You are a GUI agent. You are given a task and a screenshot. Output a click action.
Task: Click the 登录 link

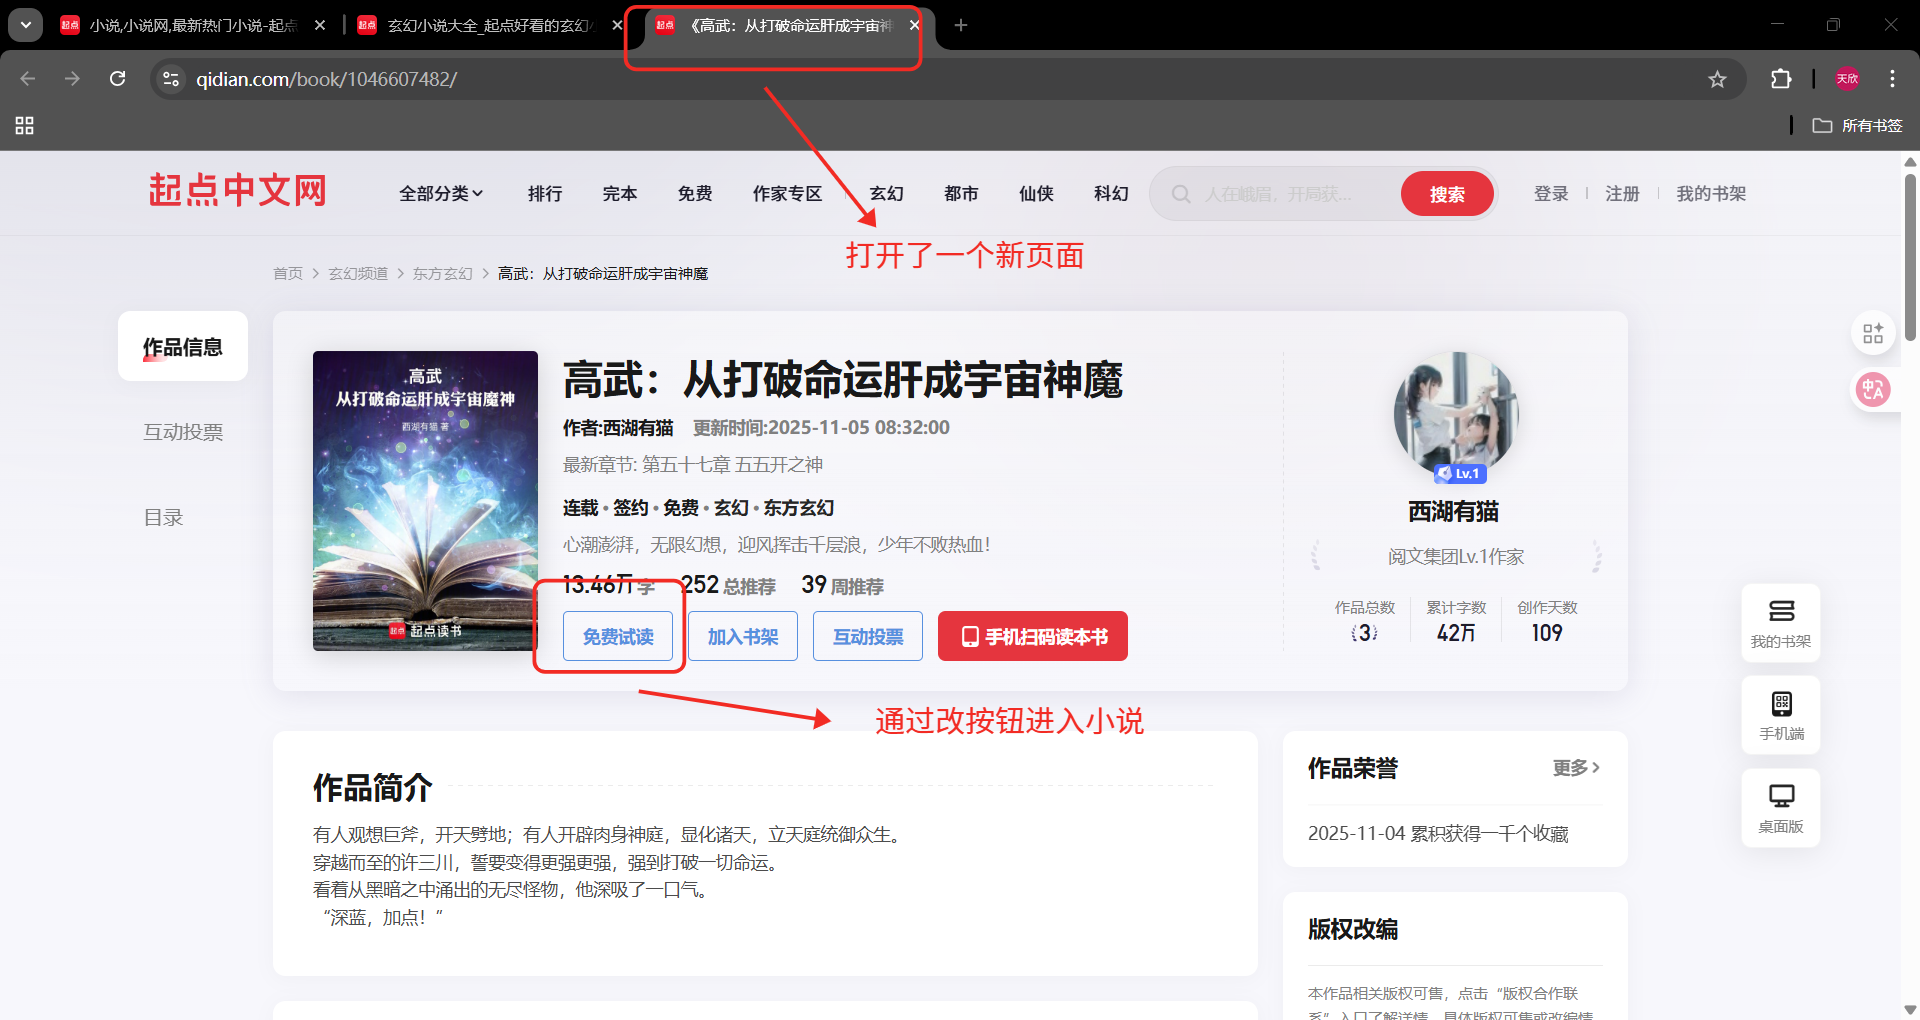1551,194
